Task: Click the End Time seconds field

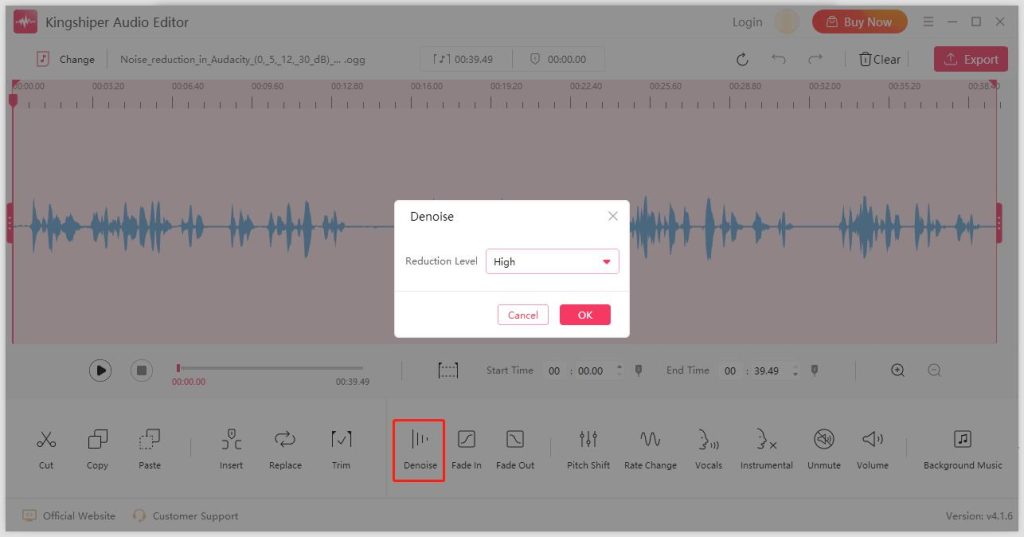Action: [767, 371]
